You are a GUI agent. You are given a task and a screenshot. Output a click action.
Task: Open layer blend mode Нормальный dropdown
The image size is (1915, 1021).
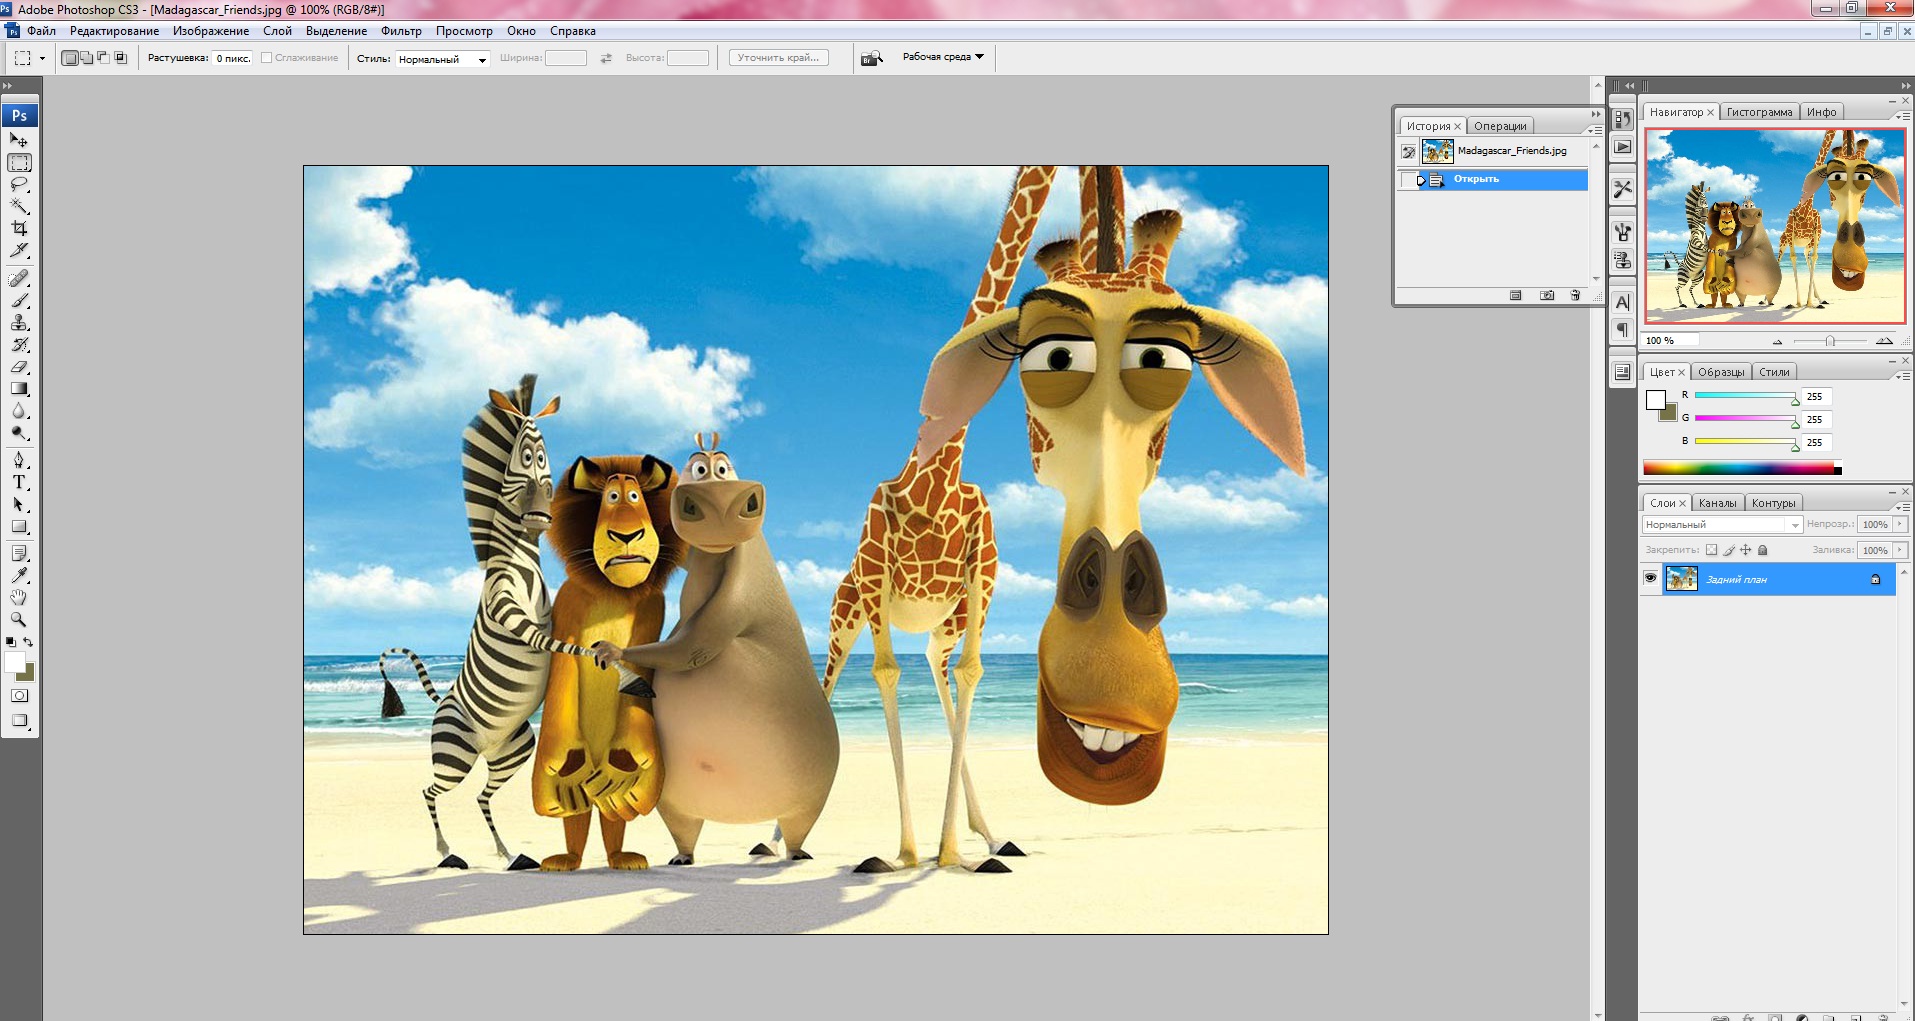[1722, 524]
